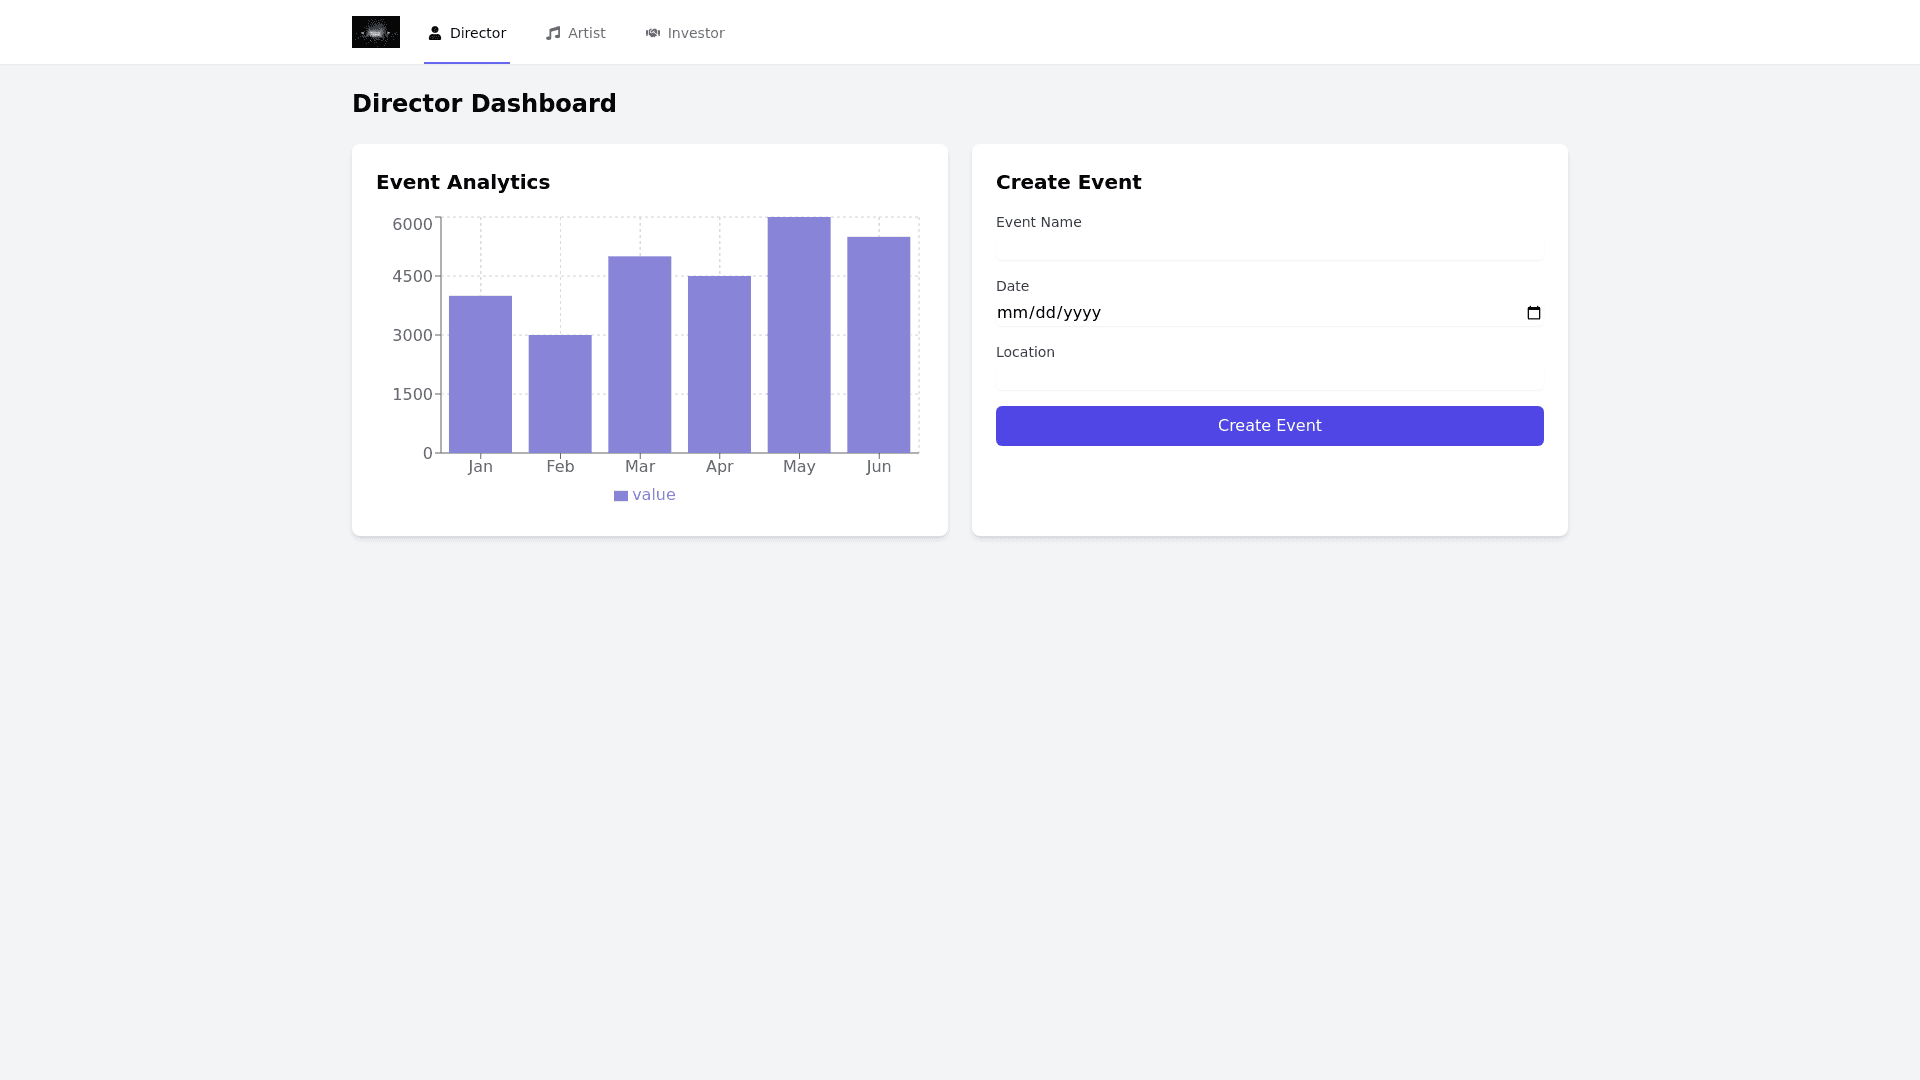The width and height of the screenshot is (1920, 1080).
Task: Click the May bar in chart
Action: (799, 335)
